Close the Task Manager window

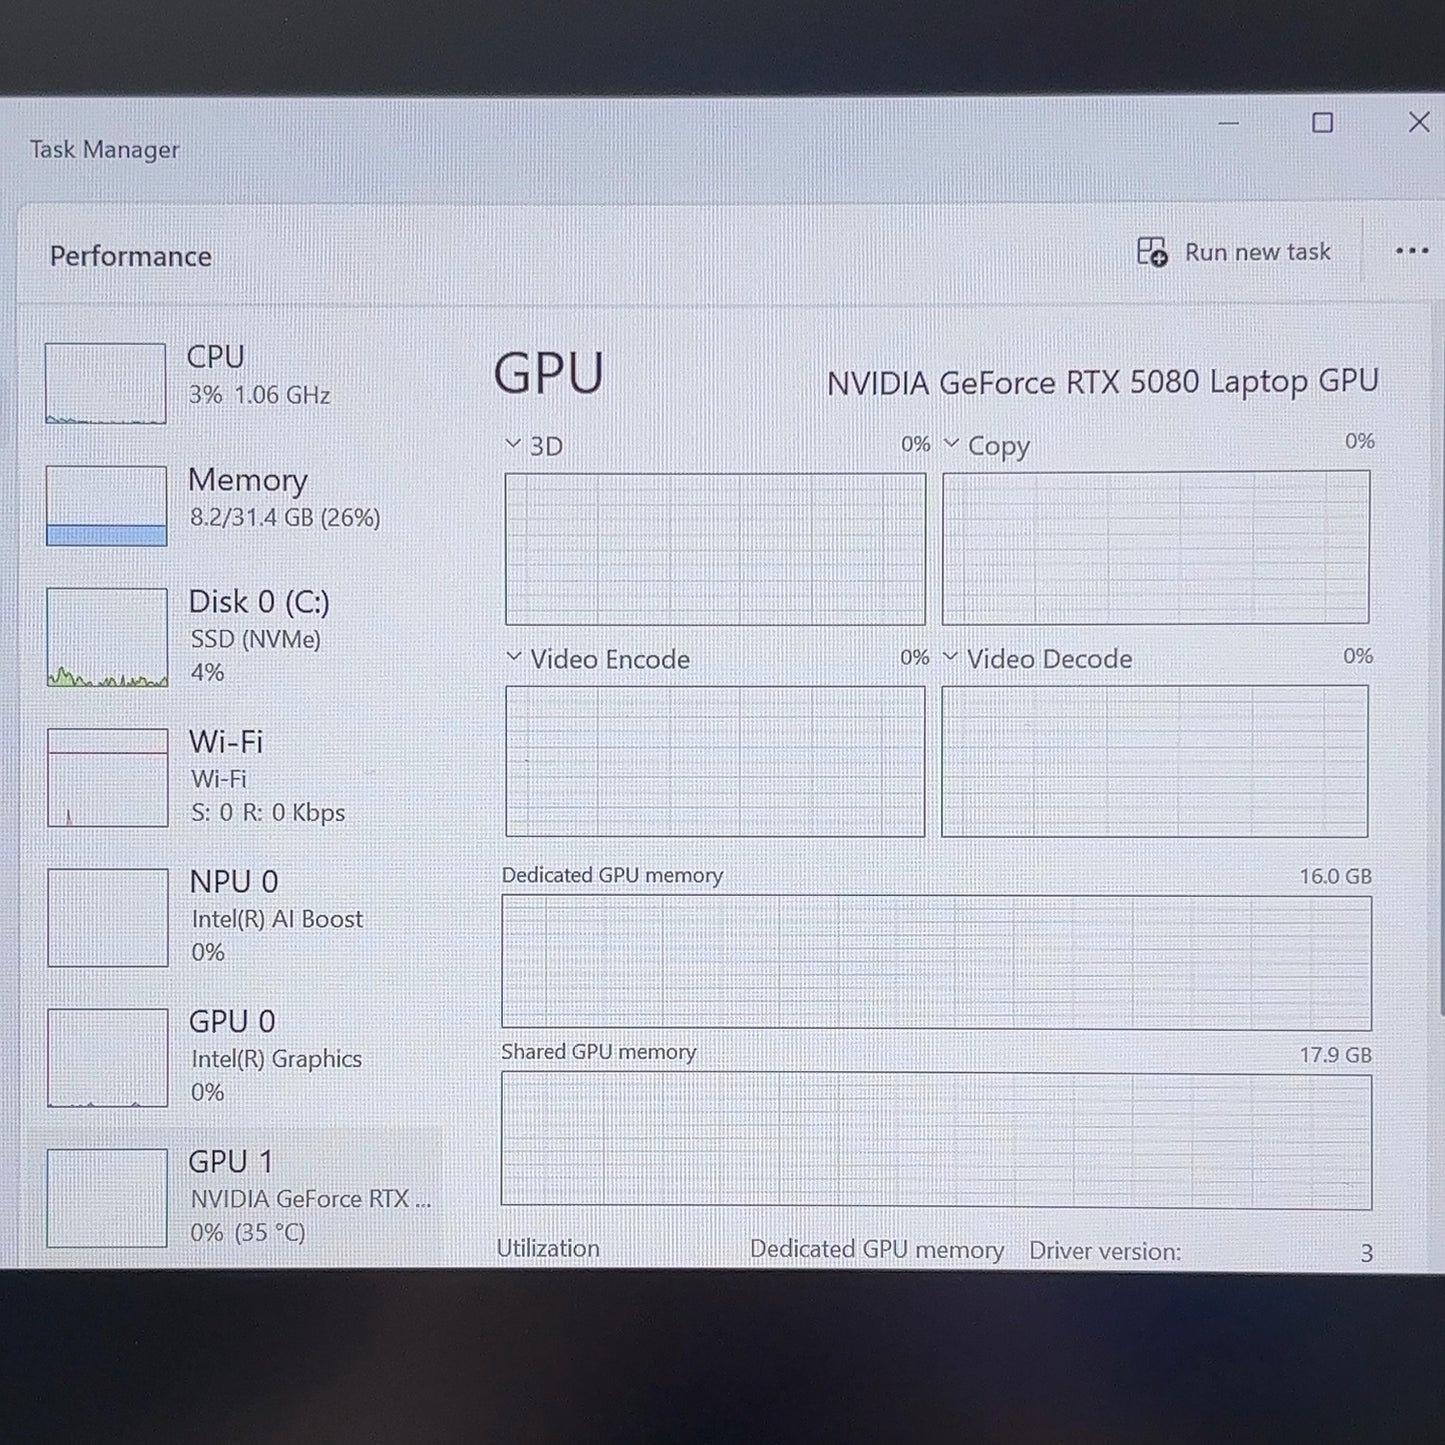[x=1419, y=122]
